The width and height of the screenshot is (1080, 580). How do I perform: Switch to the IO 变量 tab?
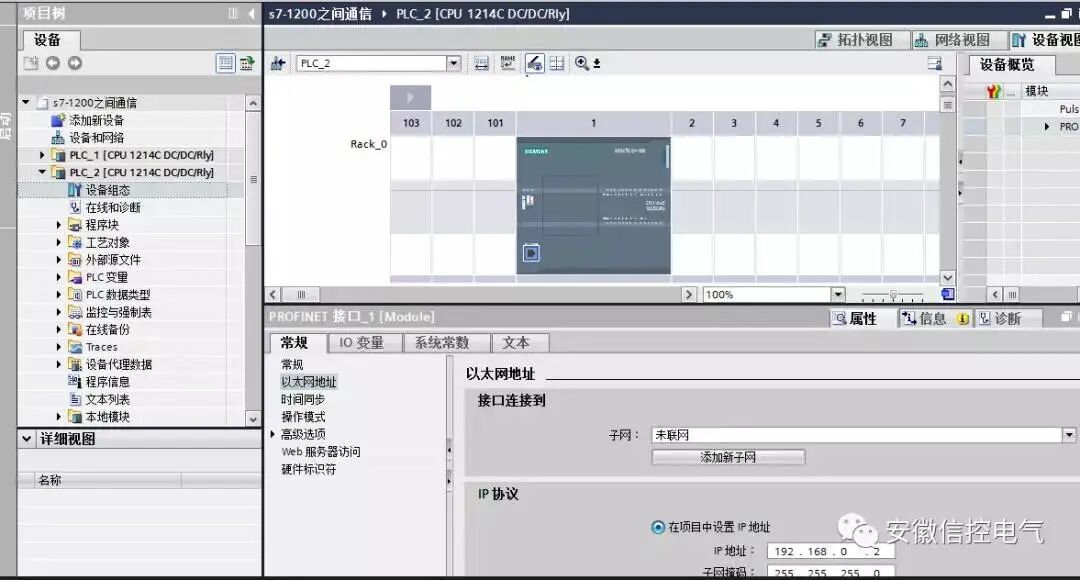[364, 342]
